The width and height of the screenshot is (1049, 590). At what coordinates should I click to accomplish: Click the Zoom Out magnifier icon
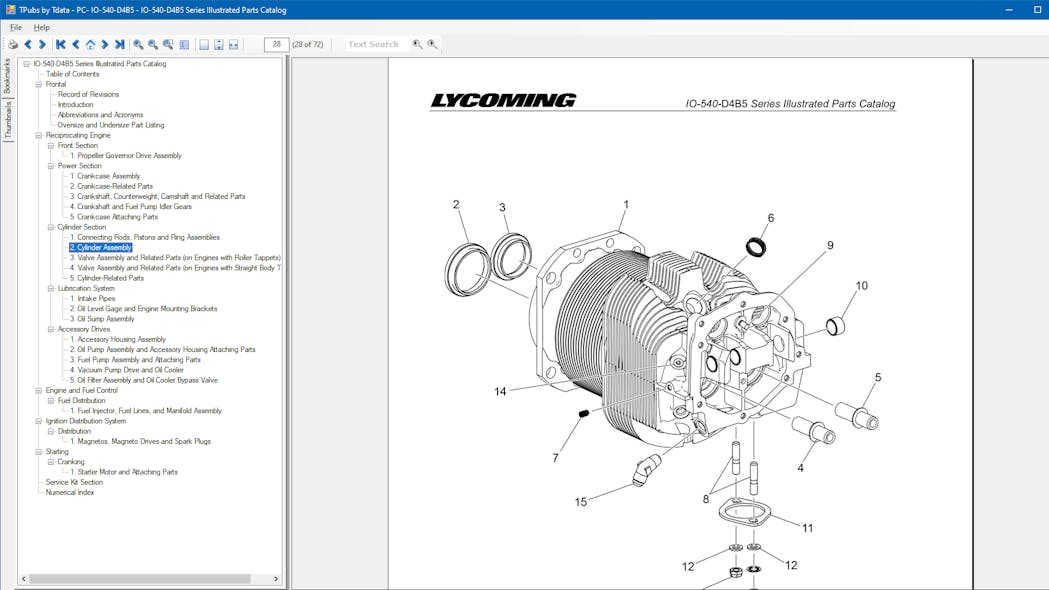(x=153, y=44)
